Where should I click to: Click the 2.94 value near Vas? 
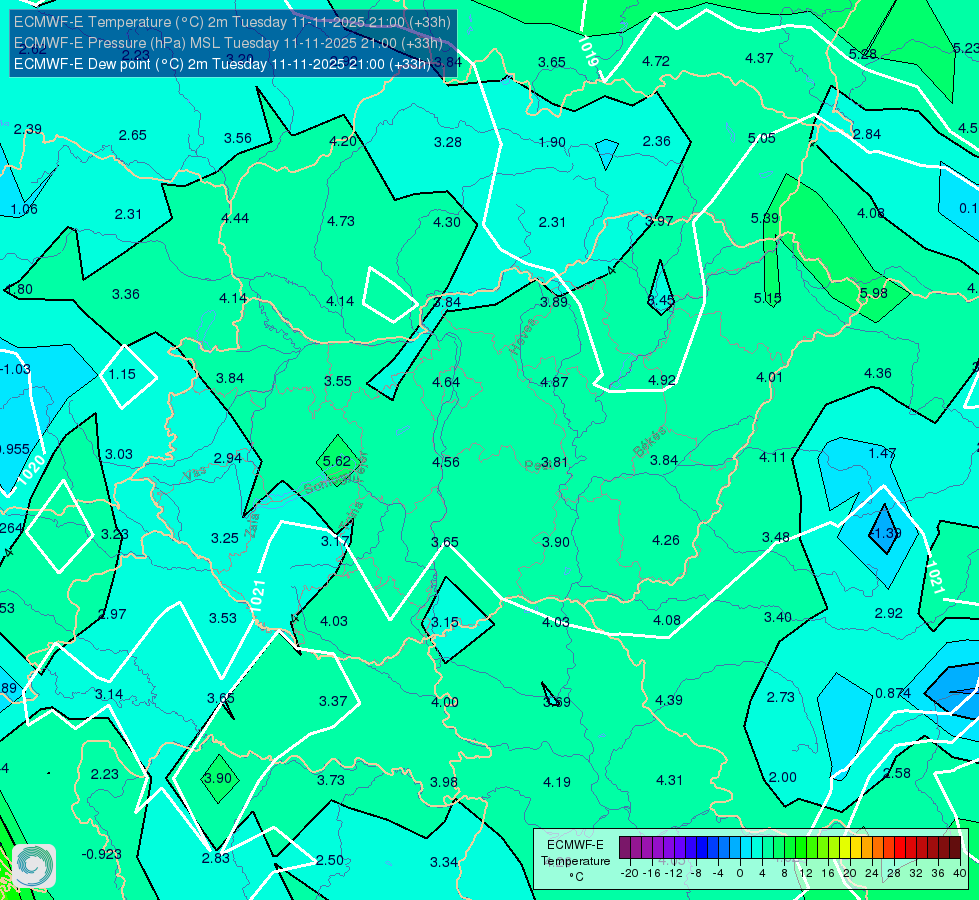227,458
